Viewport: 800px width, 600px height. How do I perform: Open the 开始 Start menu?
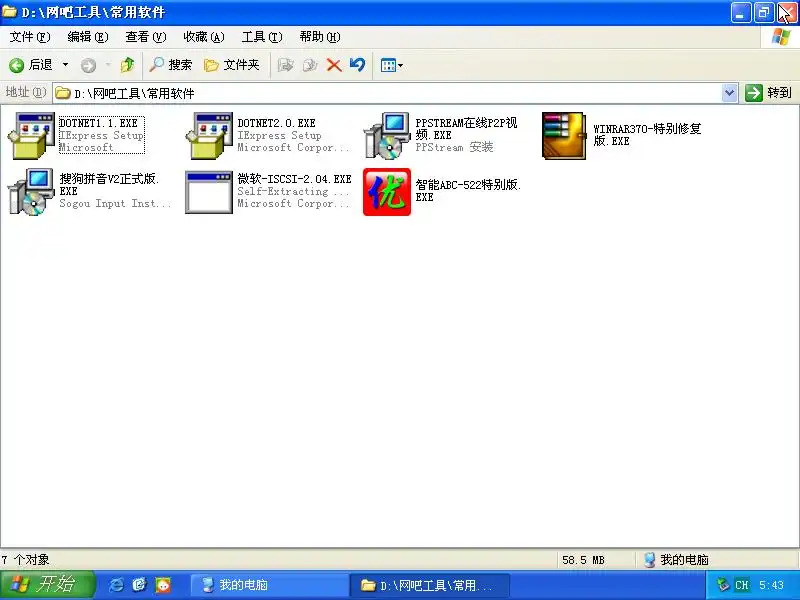[47, 585]
